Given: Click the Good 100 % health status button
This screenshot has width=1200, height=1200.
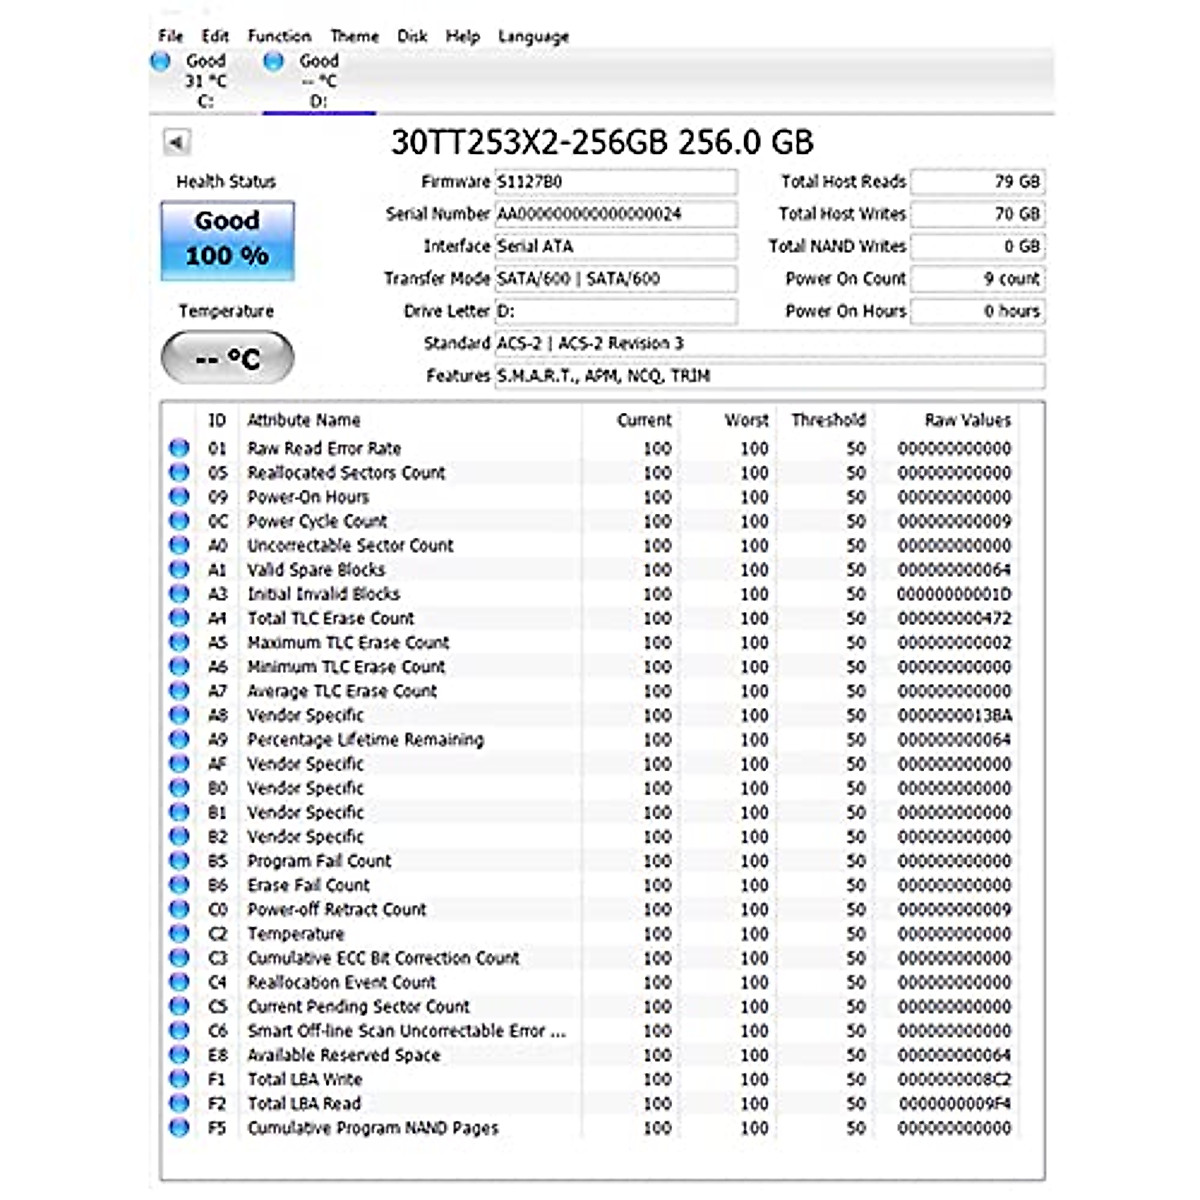Looking at the screenshot, I should pyautogui.click(x=227, y=240).
